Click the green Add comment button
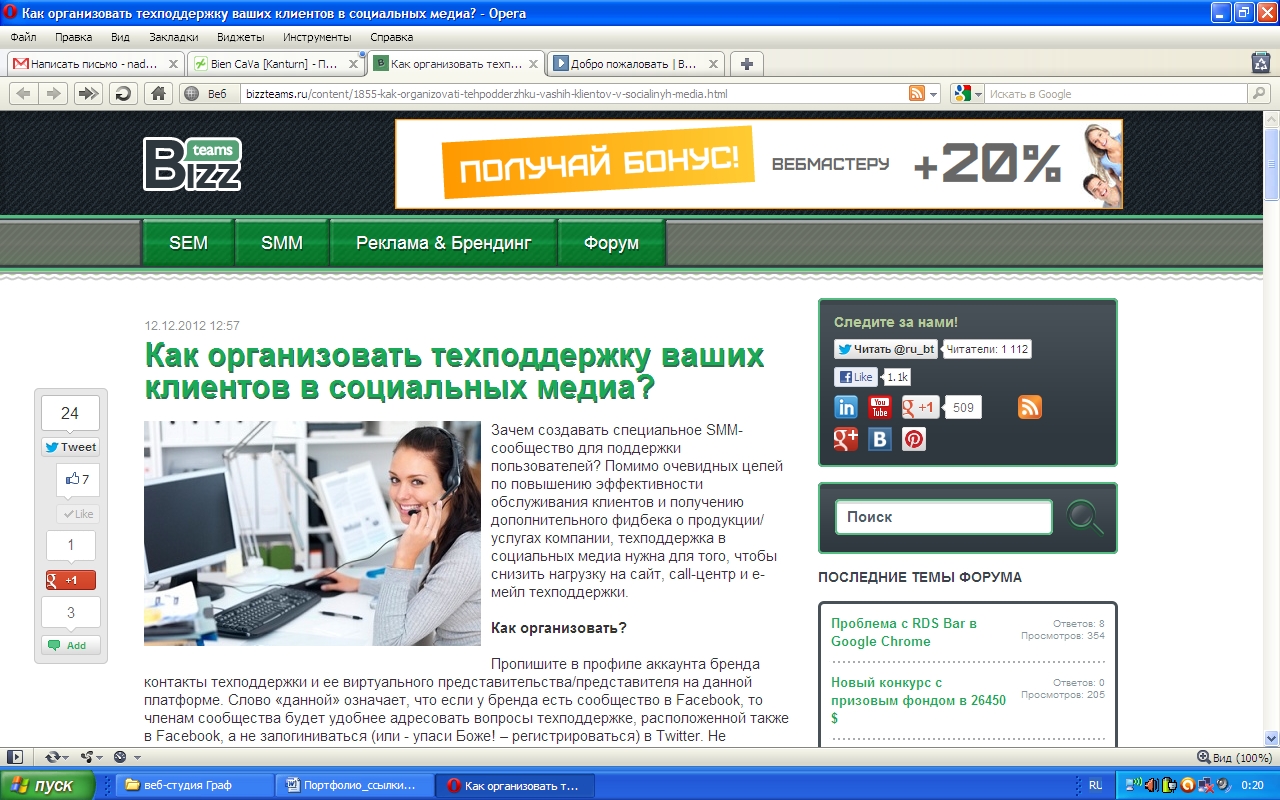The image size is (1280, 800). tap(70, 645)
